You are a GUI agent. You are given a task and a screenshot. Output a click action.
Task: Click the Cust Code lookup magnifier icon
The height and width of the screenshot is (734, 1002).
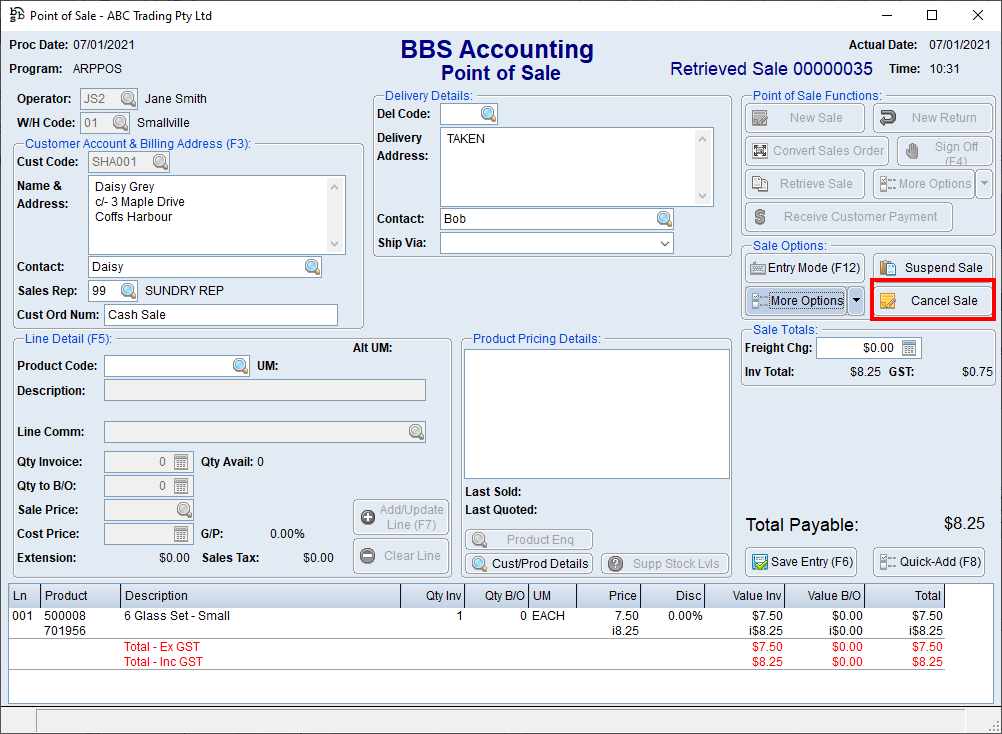point(160,161)
